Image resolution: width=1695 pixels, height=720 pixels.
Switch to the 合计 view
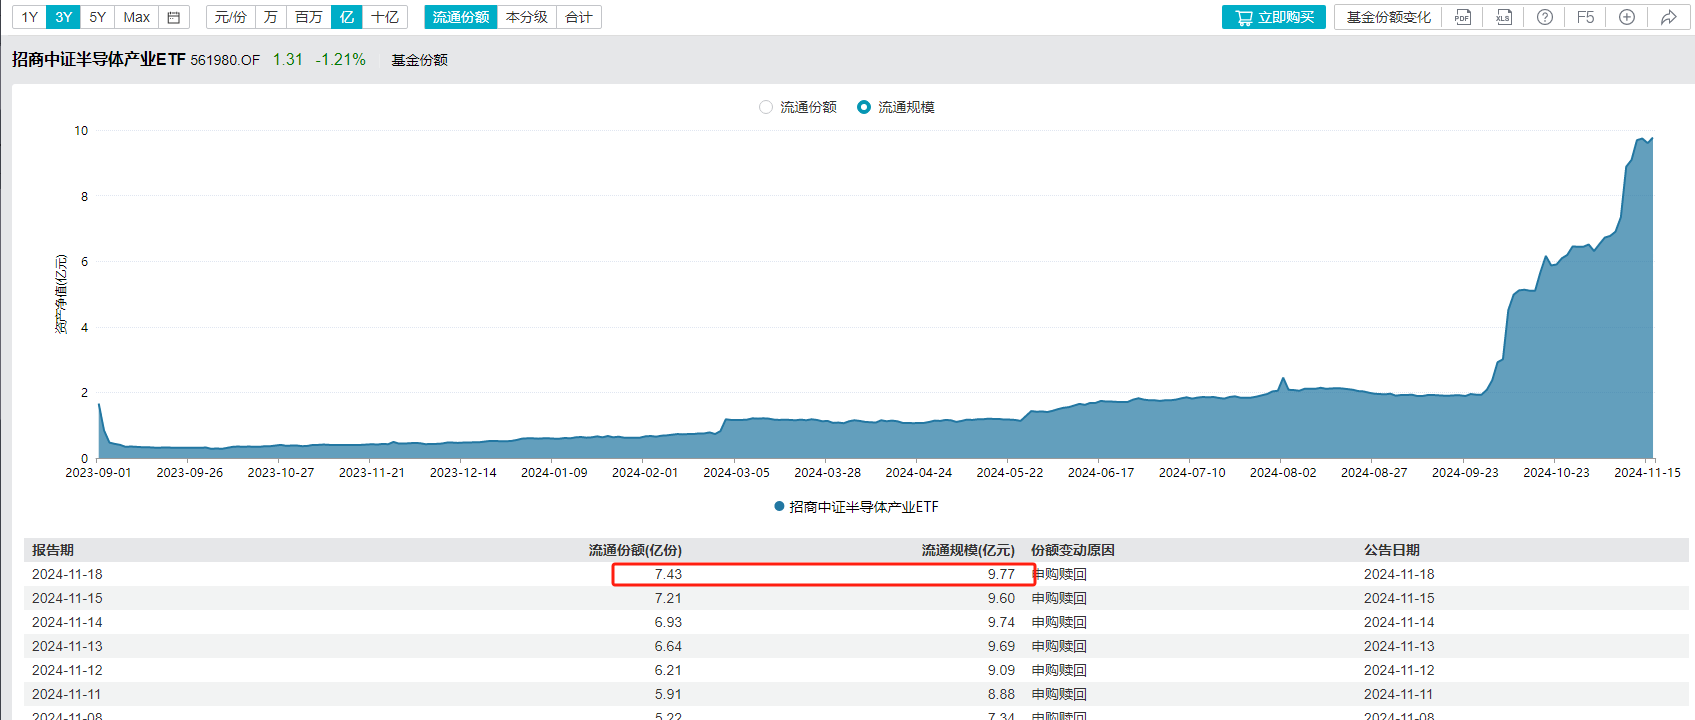tap(578, 17)
